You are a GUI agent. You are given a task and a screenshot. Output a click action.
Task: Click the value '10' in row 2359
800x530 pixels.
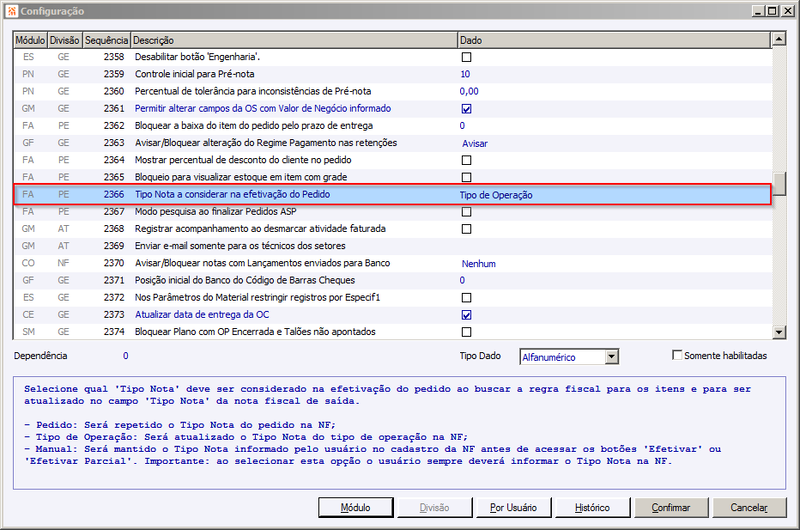465,74
